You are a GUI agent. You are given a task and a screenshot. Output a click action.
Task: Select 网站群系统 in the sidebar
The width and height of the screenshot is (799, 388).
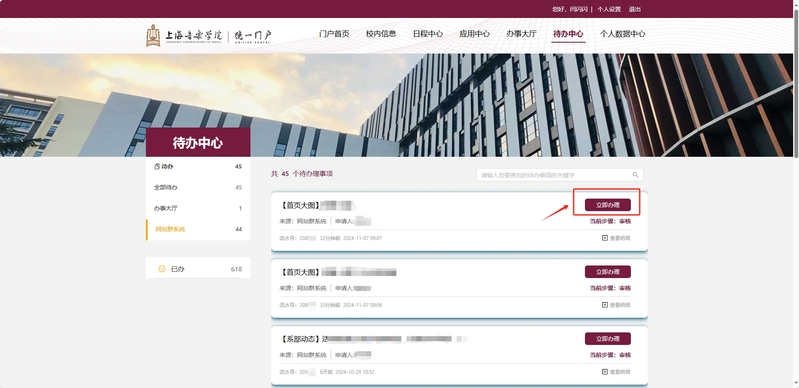point(198,229)
